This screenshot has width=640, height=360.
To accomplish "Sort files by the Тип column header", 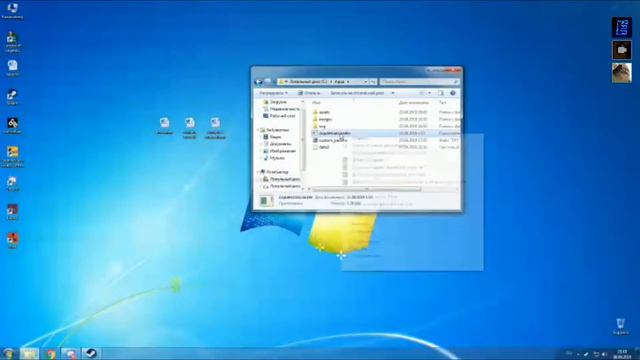I will 444,102.
